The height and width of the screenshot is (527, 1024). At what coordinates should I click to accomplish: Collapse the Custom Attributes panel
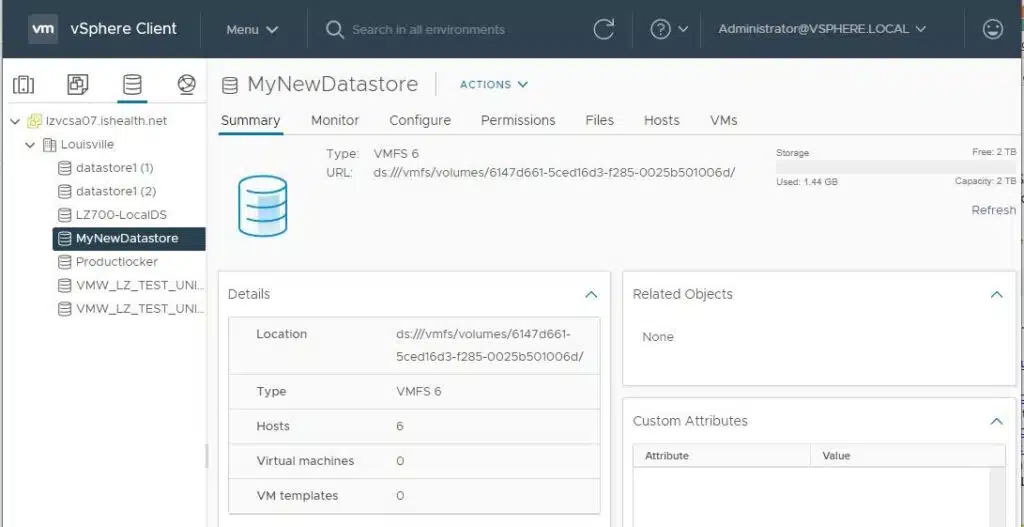[997, 421]
